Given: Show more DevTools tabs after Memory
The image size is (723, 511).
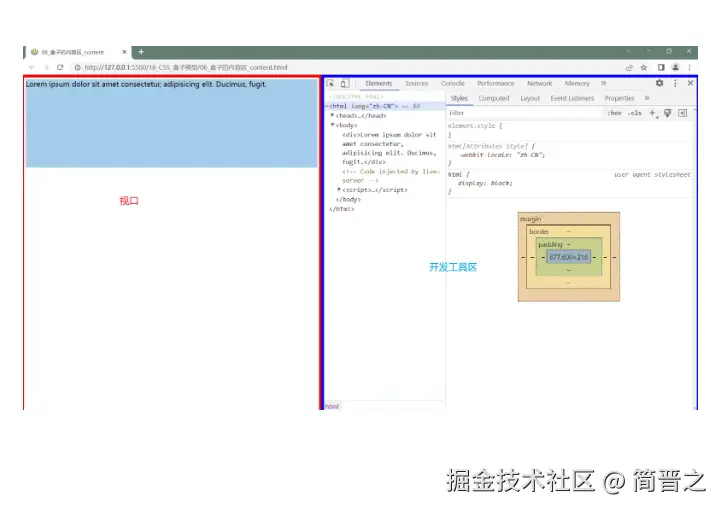Looking at the screenshot, I should pyautogui.click(x=604, y=83).
